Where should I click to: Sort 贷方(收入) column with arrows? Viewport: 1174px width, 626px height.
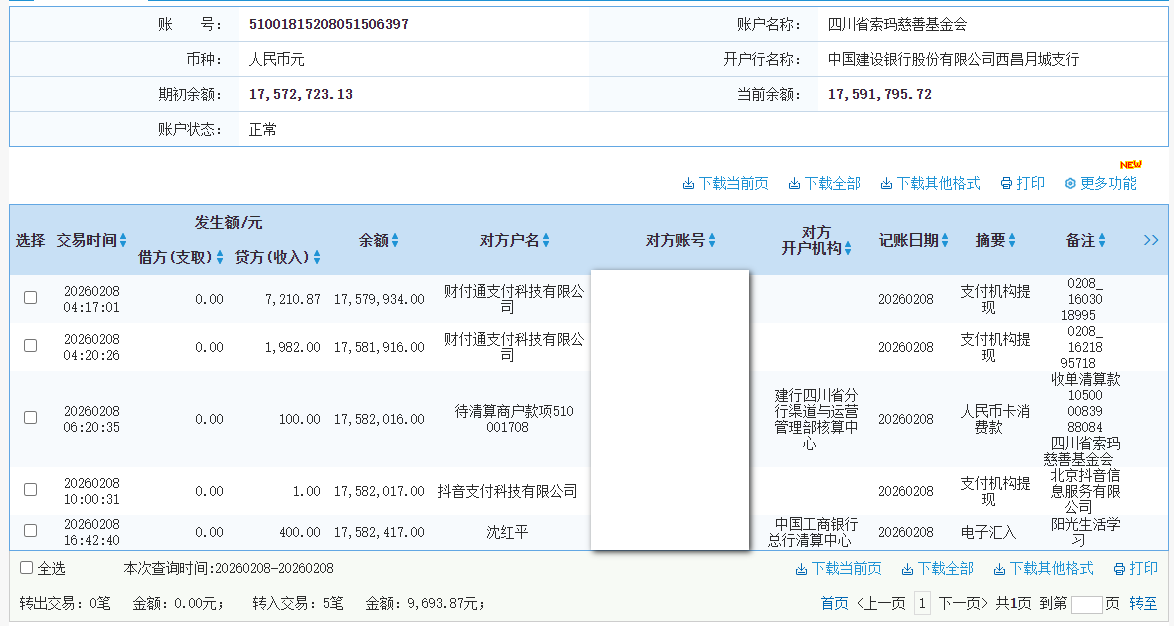pyautogui.click(x=317, y=258)
